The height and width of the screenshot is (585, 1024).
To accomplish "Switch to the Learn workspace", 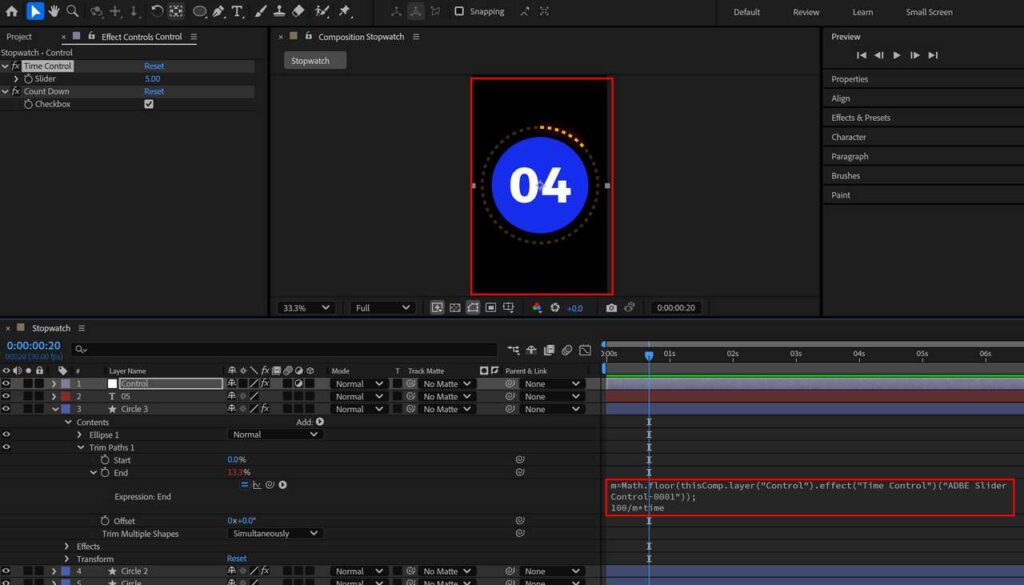I will tap(862, 12).
